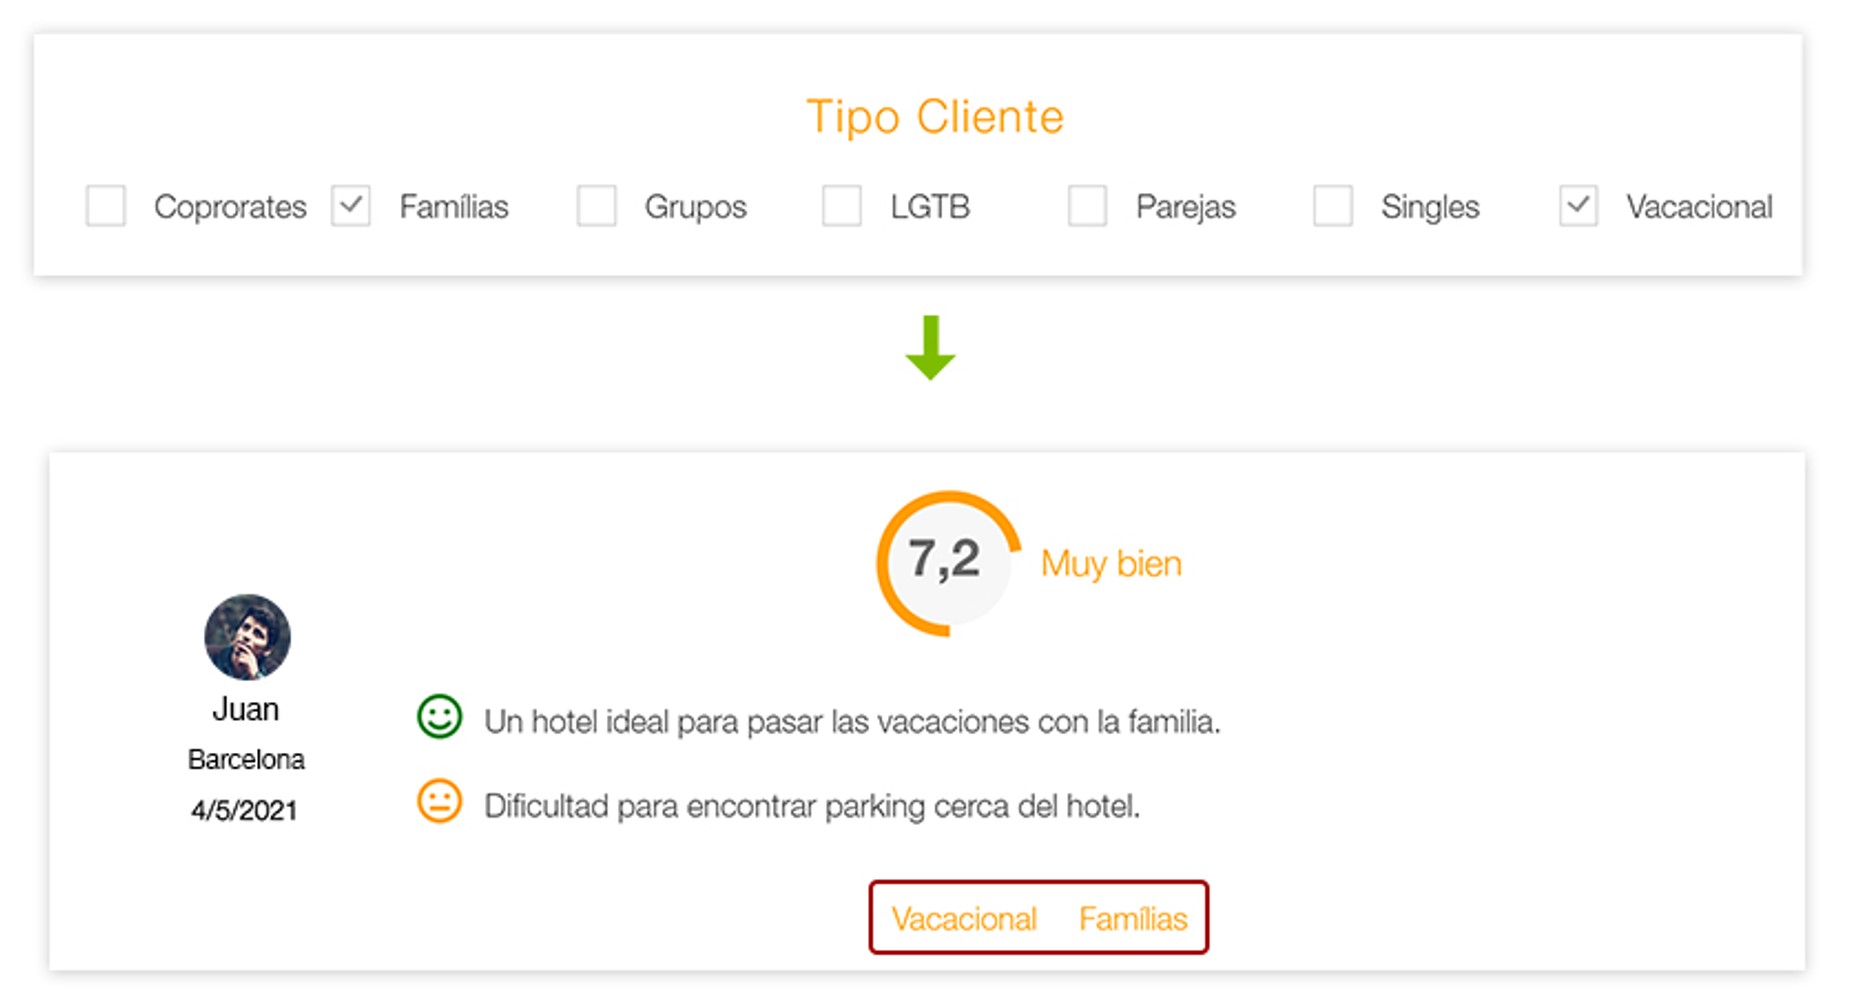
Task: Click the review date 4/5/2021
Action: tap(245, 810)
